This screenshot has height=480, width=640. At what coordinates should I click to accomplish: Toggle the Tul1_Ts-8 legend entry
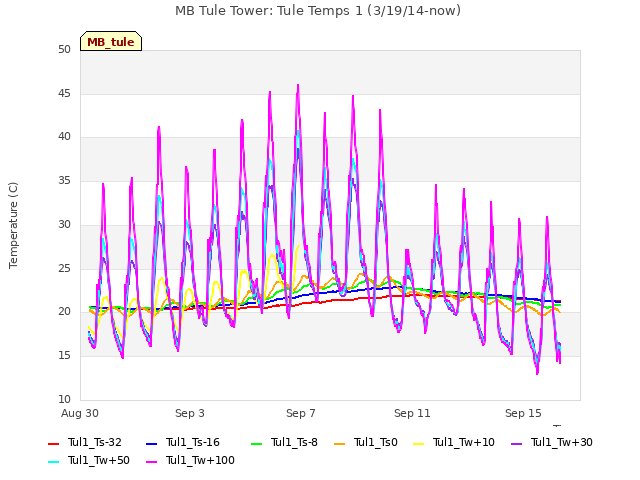point(284,442)
